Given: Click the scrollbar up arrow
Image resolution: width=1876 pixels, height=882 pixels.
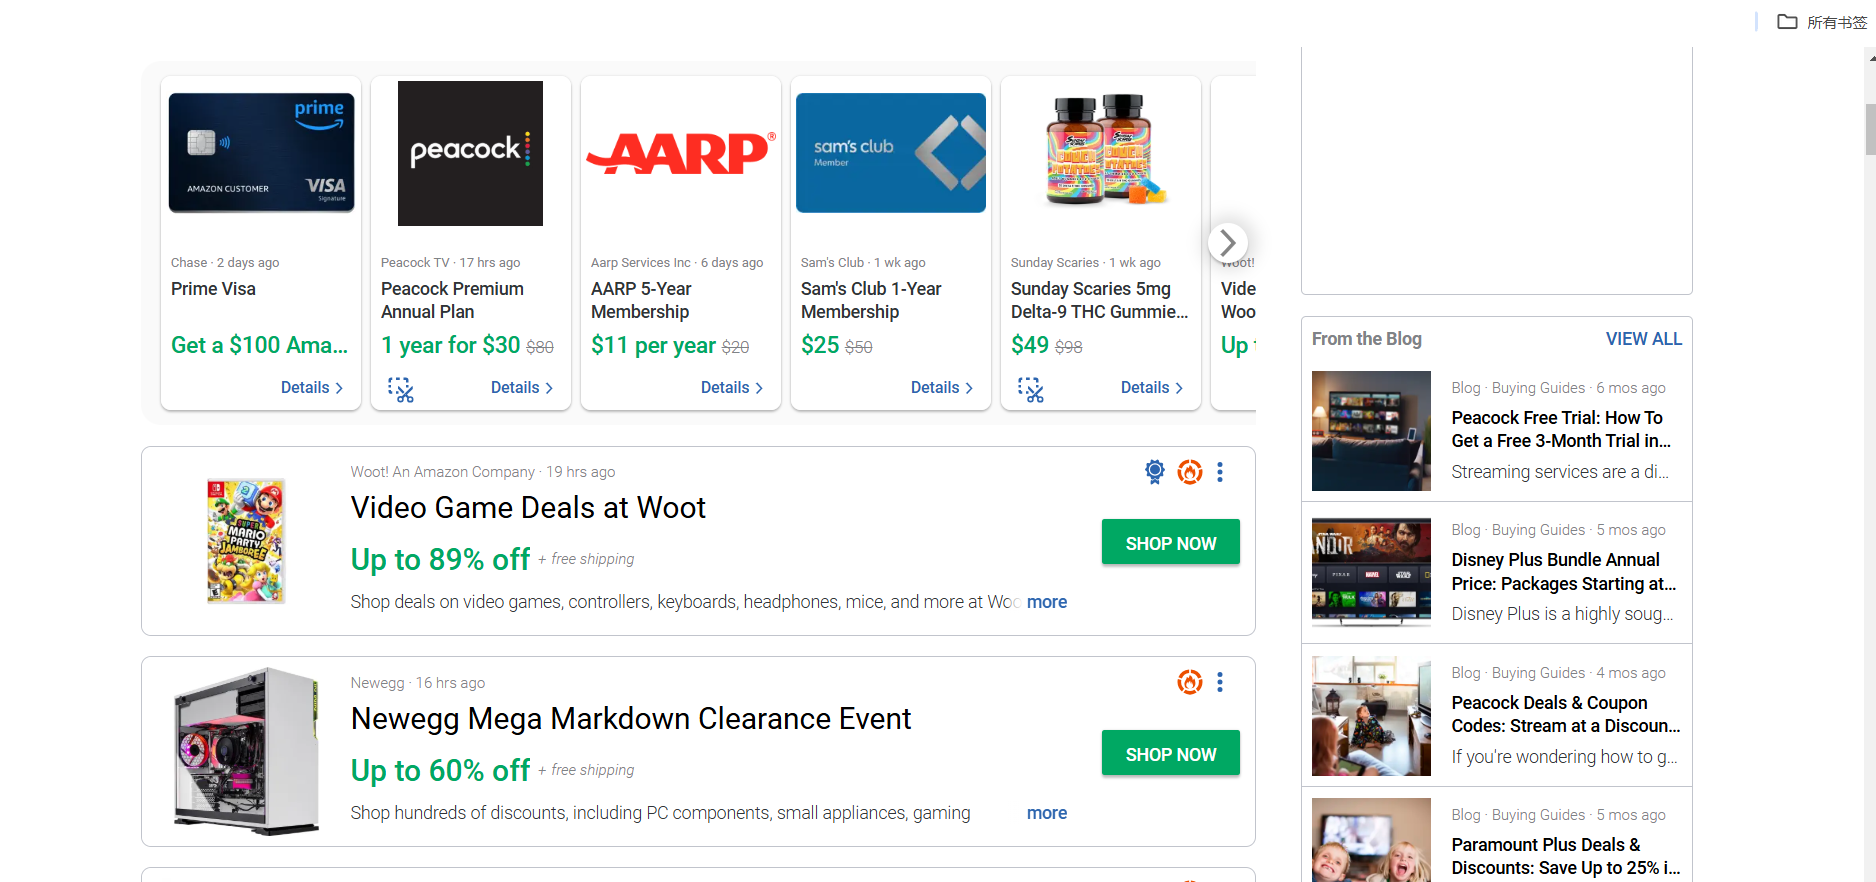Looking at the screenshot, I should tap(1870, 58).
